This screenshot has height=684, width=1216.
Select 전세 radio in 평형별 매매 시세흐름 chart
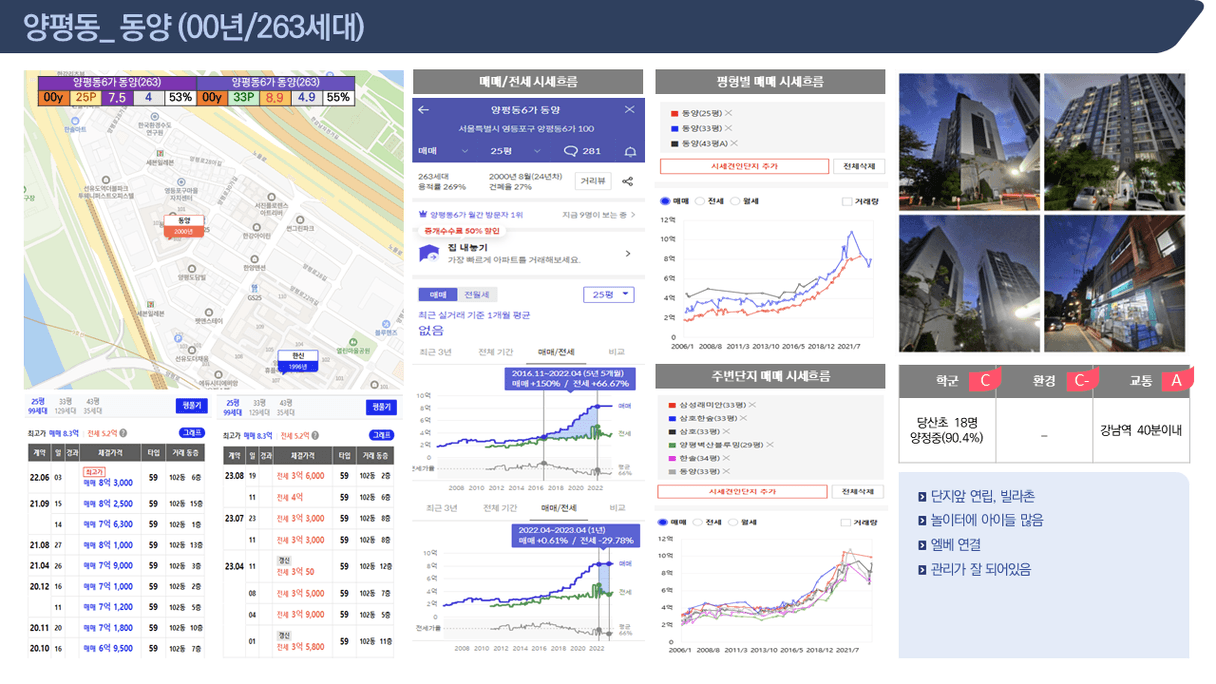tap(699, 201)
